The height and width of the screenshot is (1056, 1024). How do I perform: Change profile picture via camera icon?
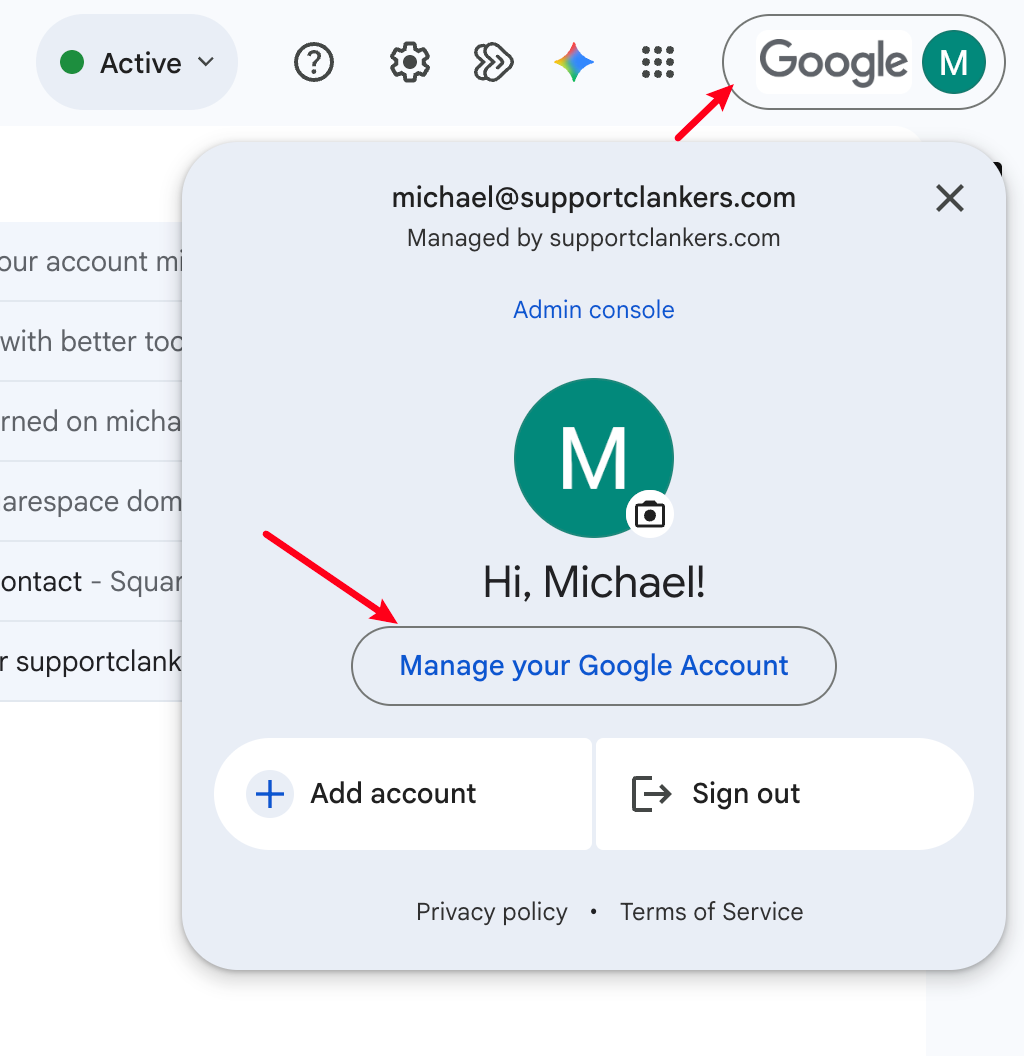[x=649, y=515]
